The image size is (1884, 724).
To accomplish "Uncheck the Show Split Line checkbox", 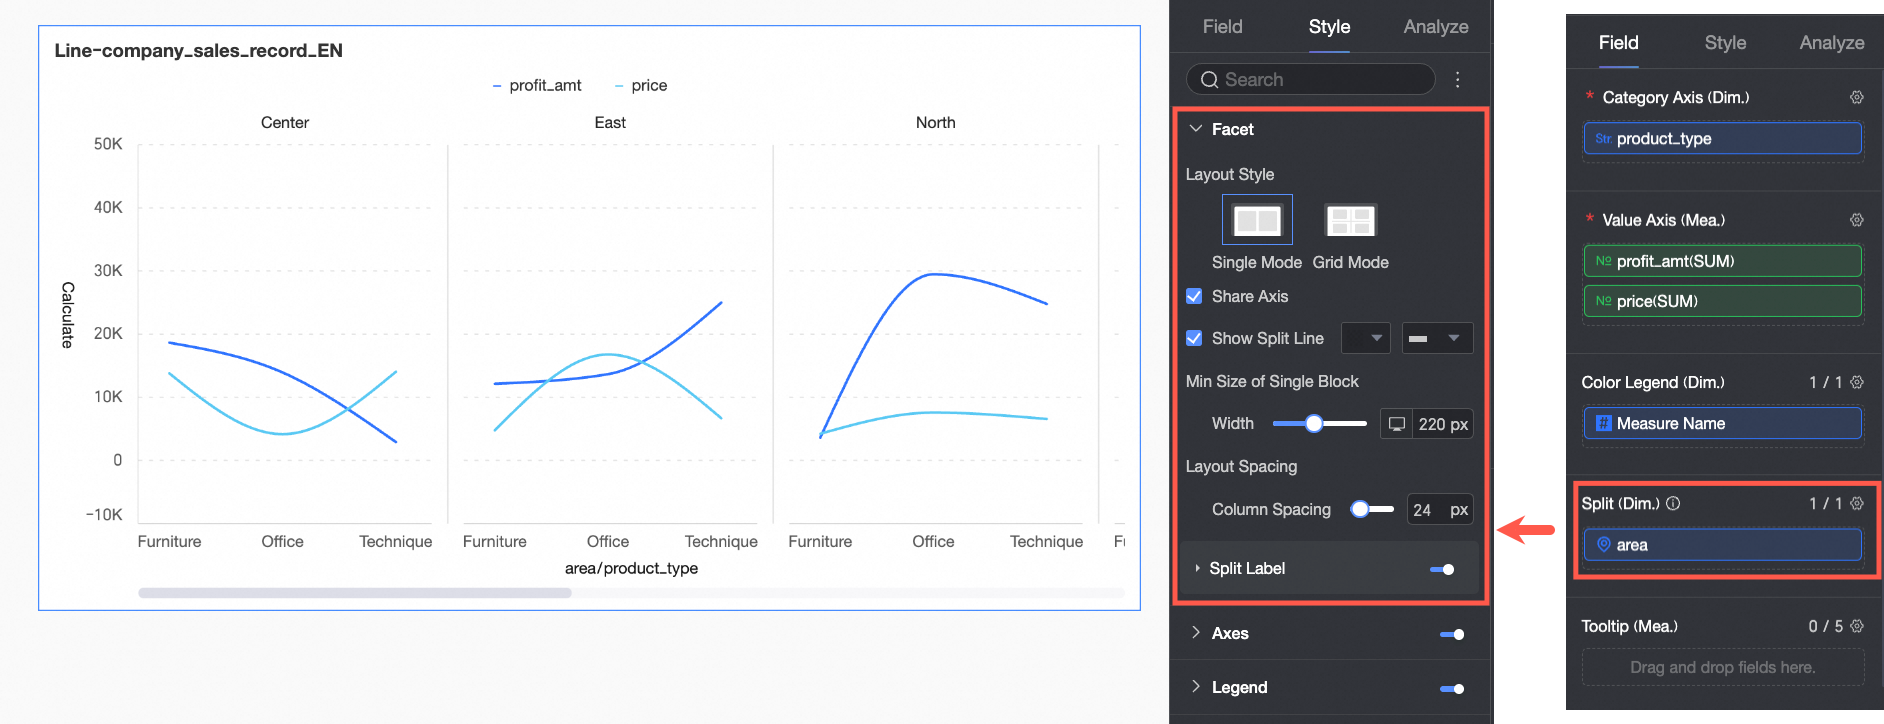I will coord(1194,338).
